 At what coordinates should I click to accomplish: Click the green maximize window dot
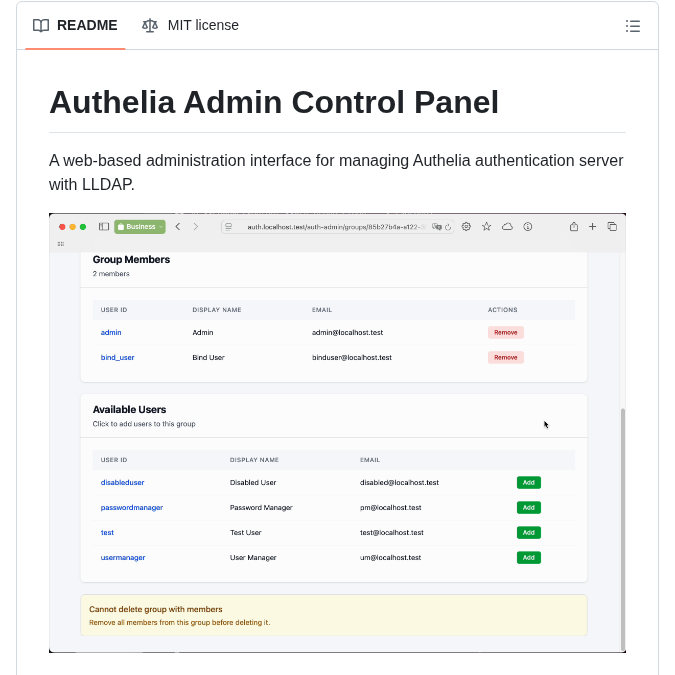coord(83,227)
